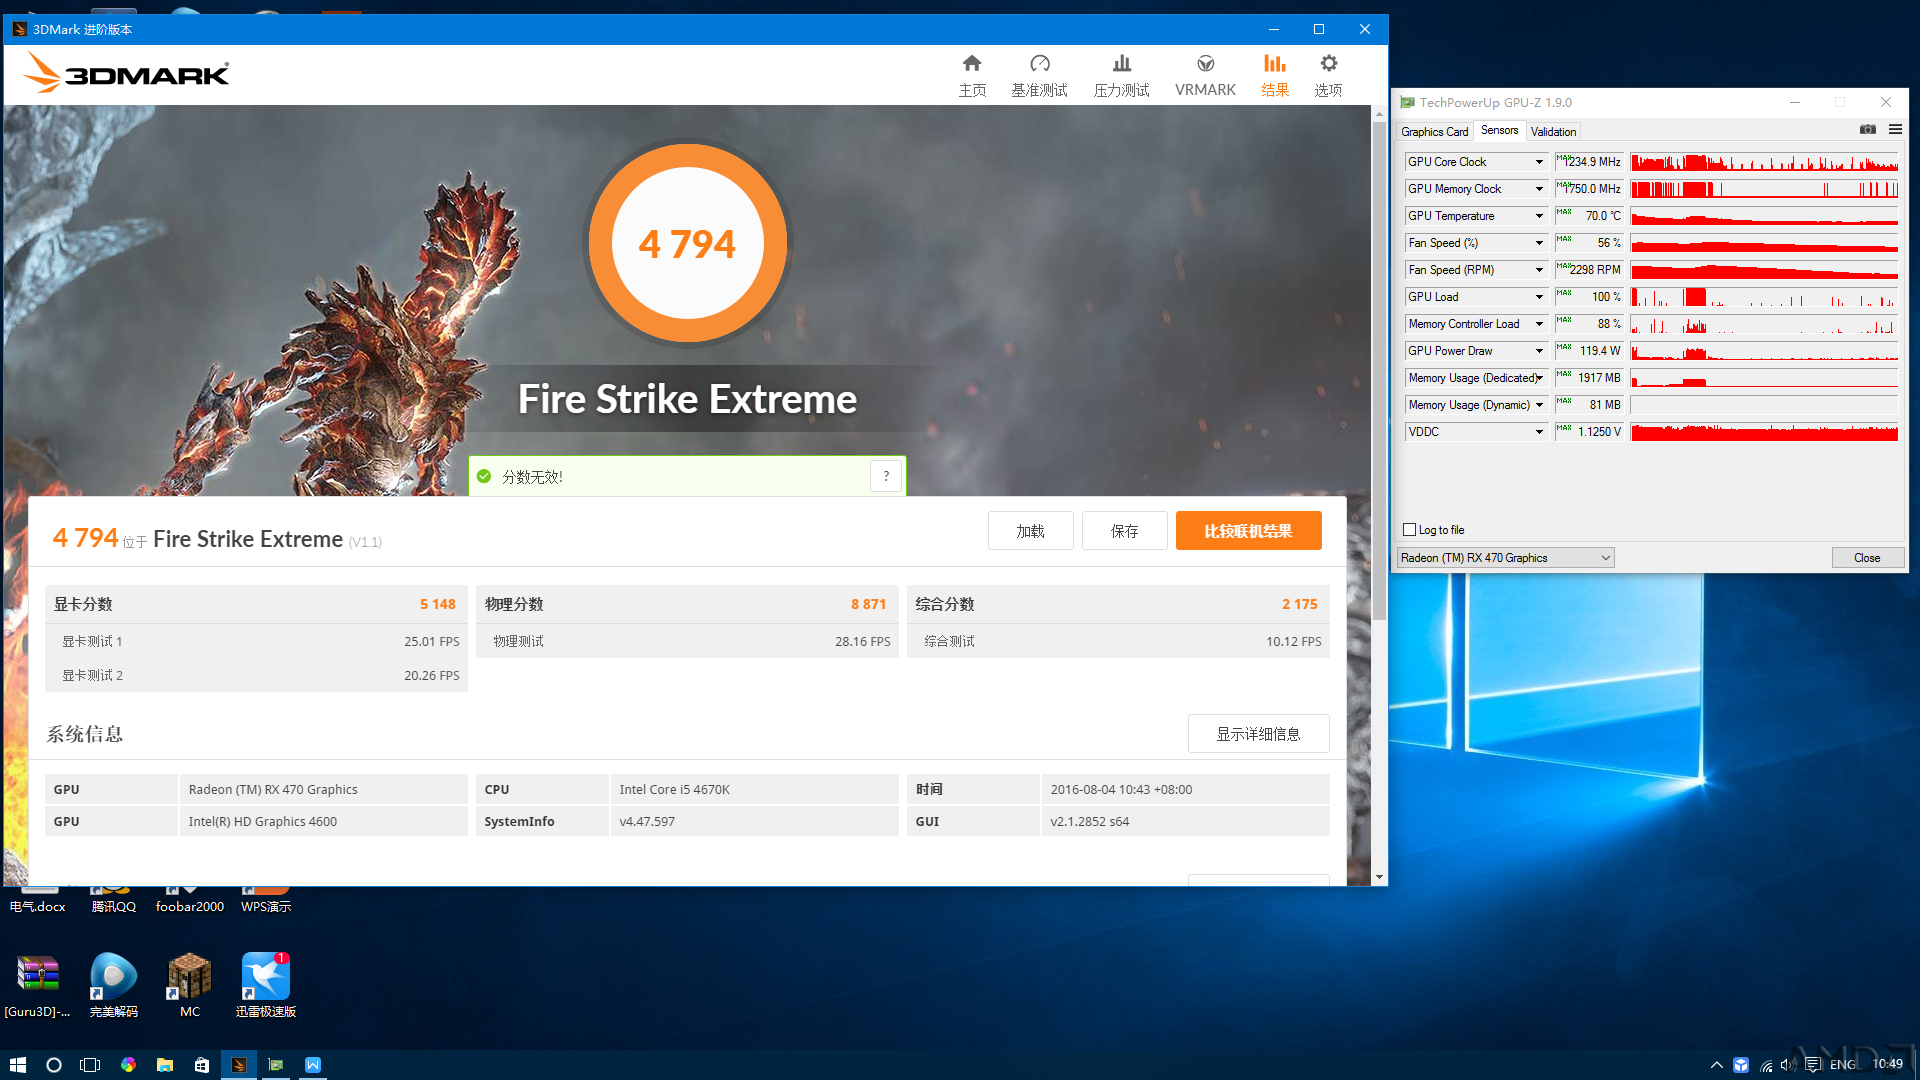Click the GPU Temperature sensor graph

(x=1764, y=216)
